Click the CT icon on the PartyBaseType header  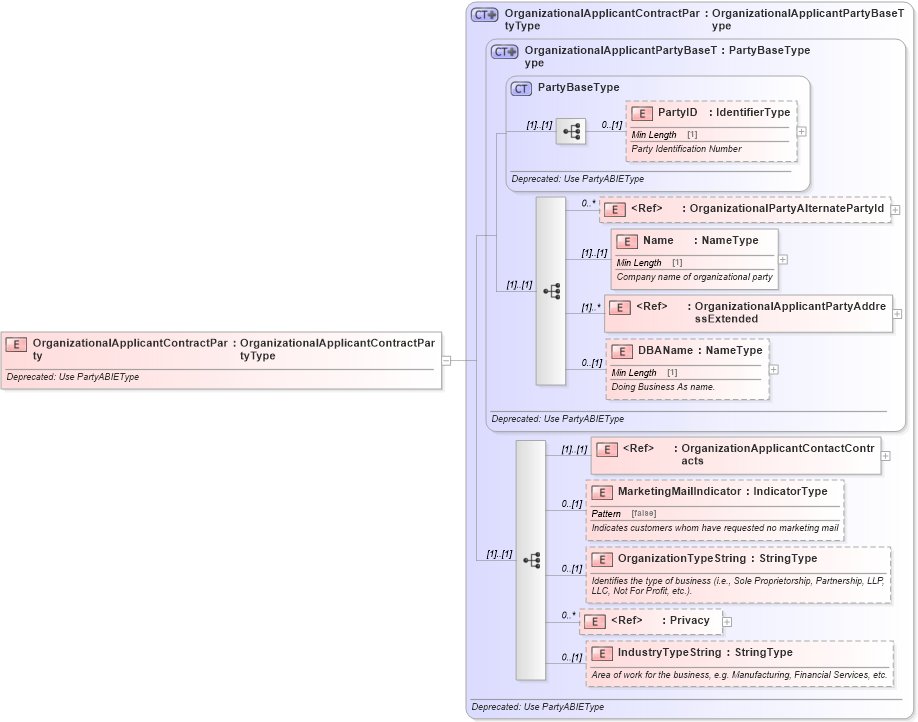(x=519, y=88)
